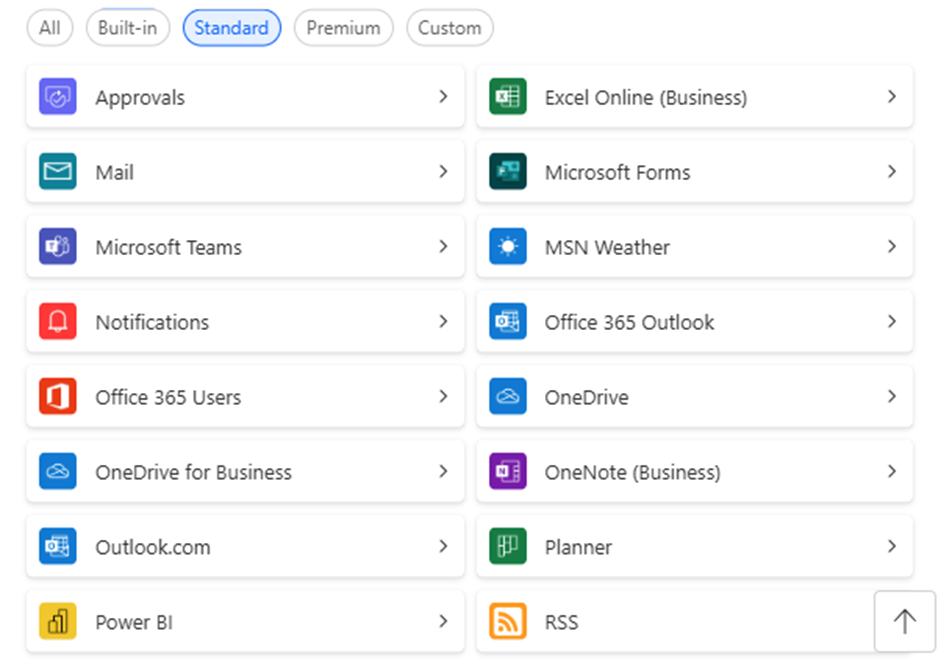Image resolution: width=941 pixels, height=659 pixels.
Task: Expand the OneDrive row chevron
Action: [892, 397]
